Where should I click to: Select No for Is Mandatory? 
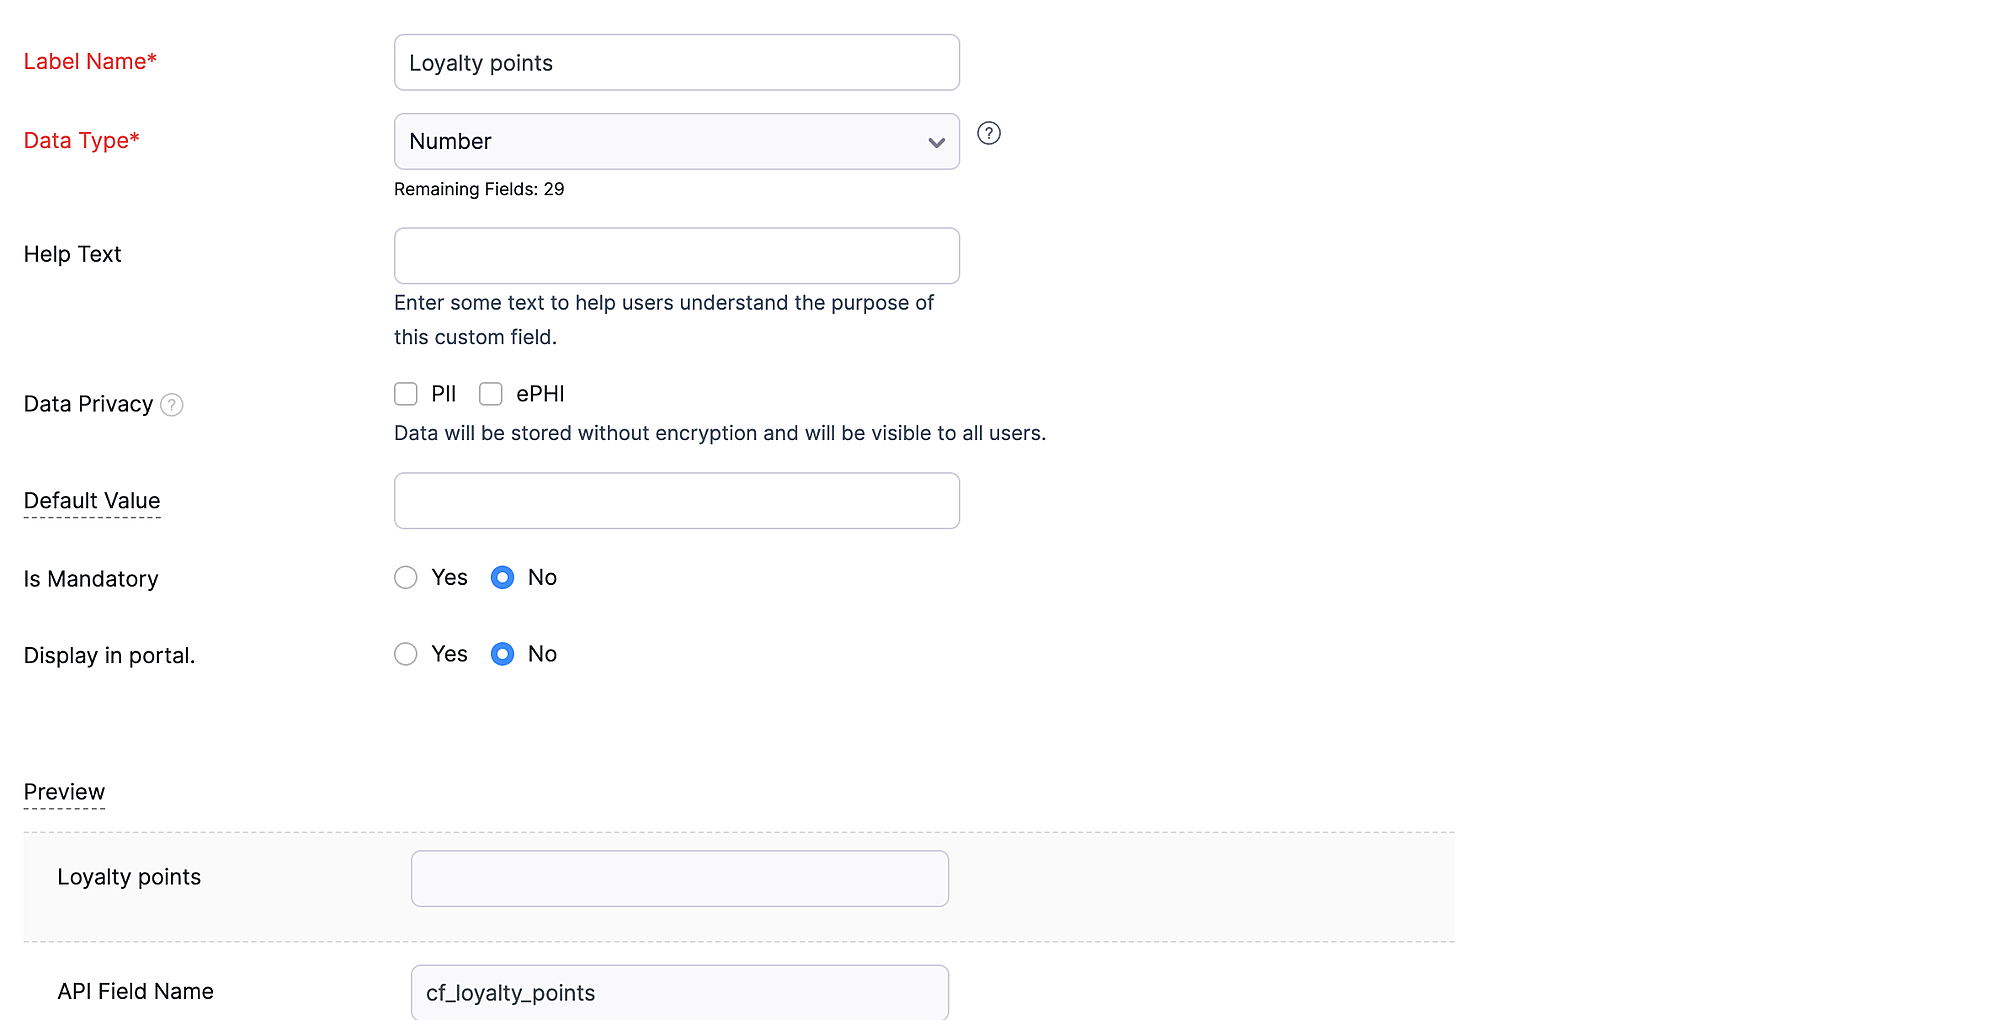pyautogui.click(x=502, y=577)
